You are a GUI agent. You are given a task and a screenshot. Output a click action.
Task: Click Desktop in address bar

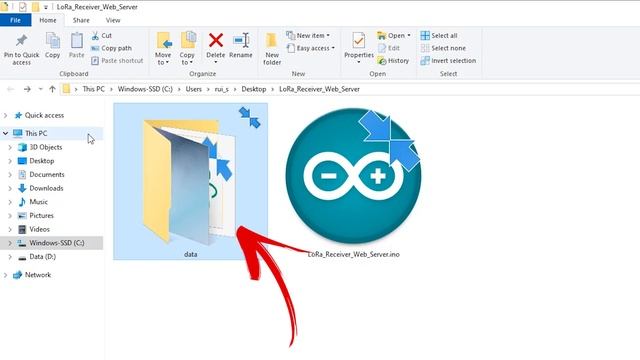click(x=253, y=89)
